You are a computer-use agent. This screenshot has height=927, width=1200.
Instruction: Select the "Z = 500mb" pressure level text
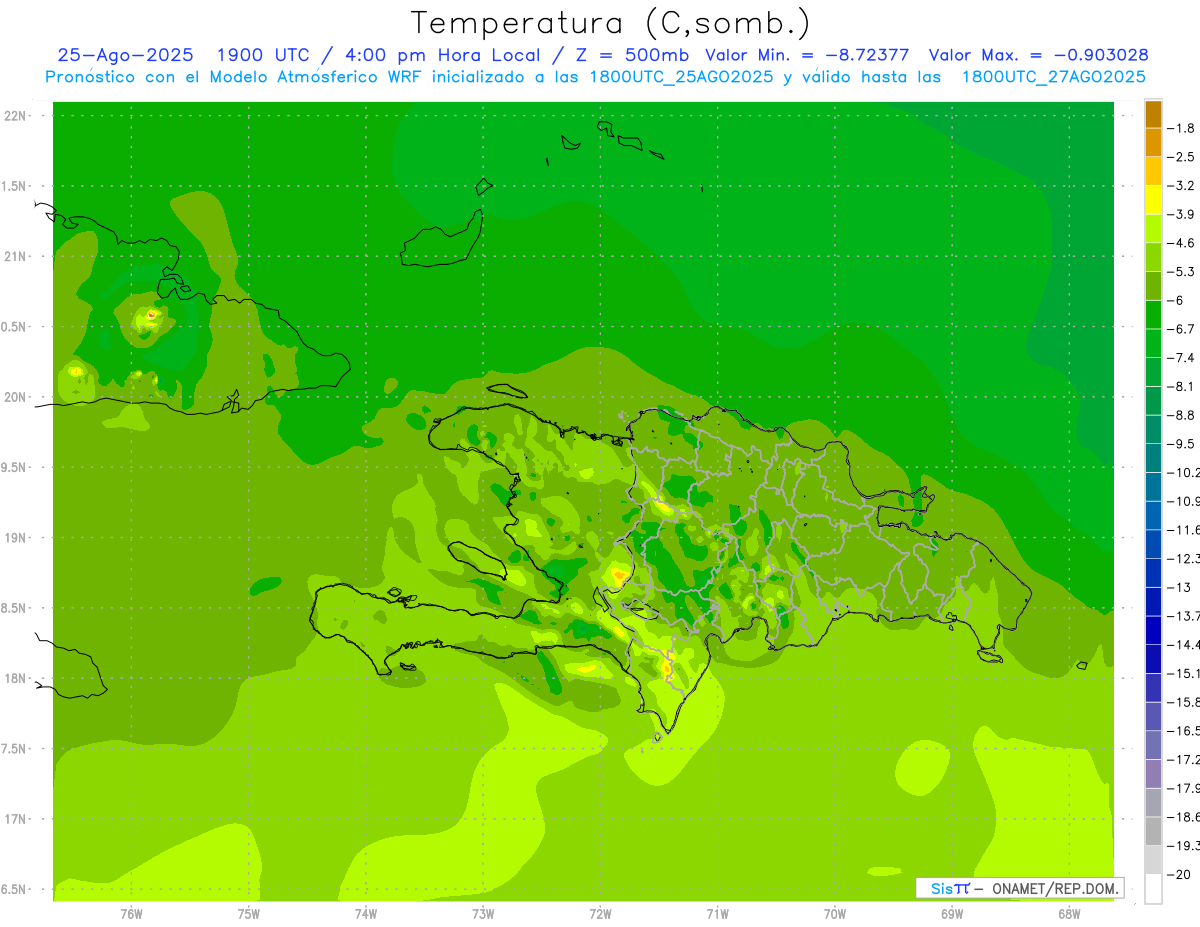(629, 55)
